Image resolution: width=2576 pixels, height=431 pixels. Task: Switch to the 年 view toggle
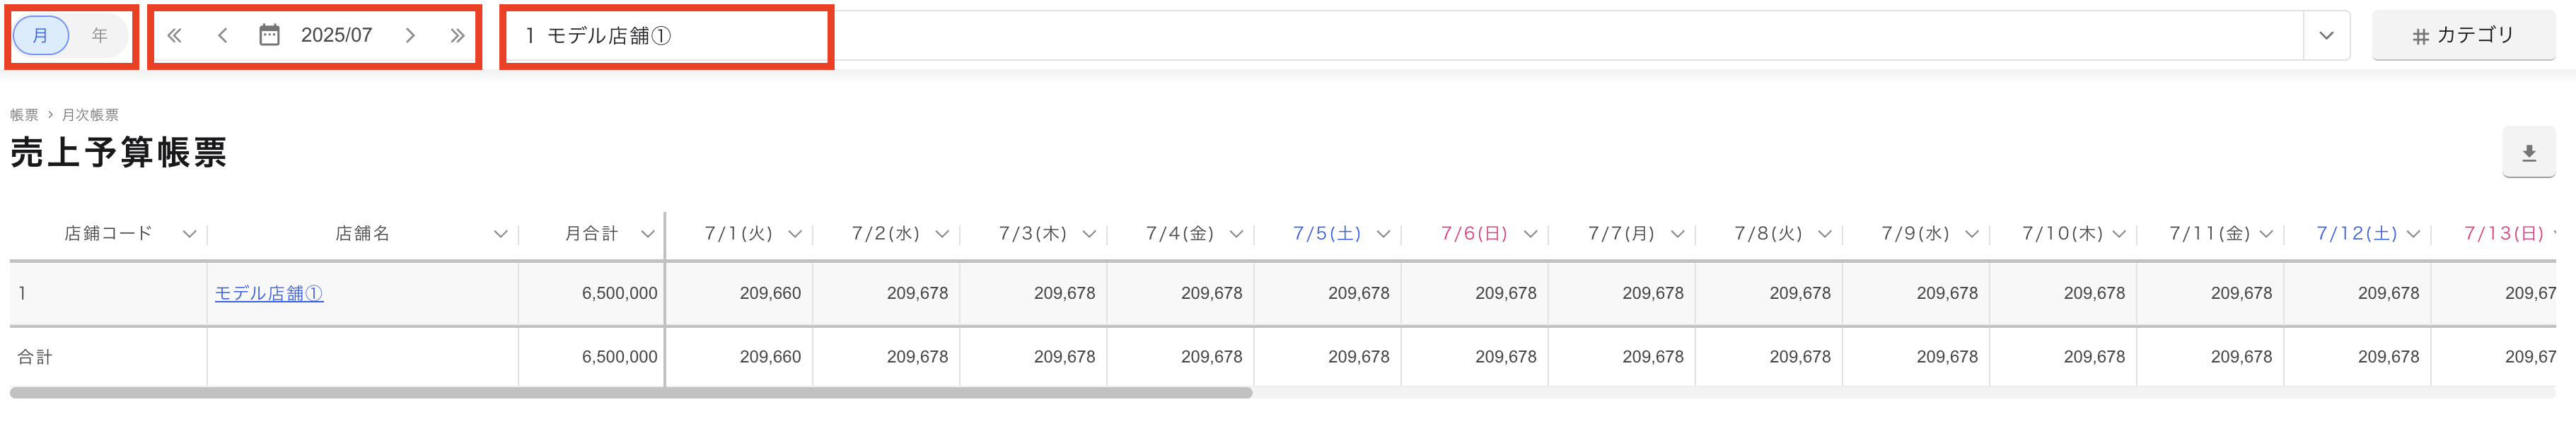(99, 35)
